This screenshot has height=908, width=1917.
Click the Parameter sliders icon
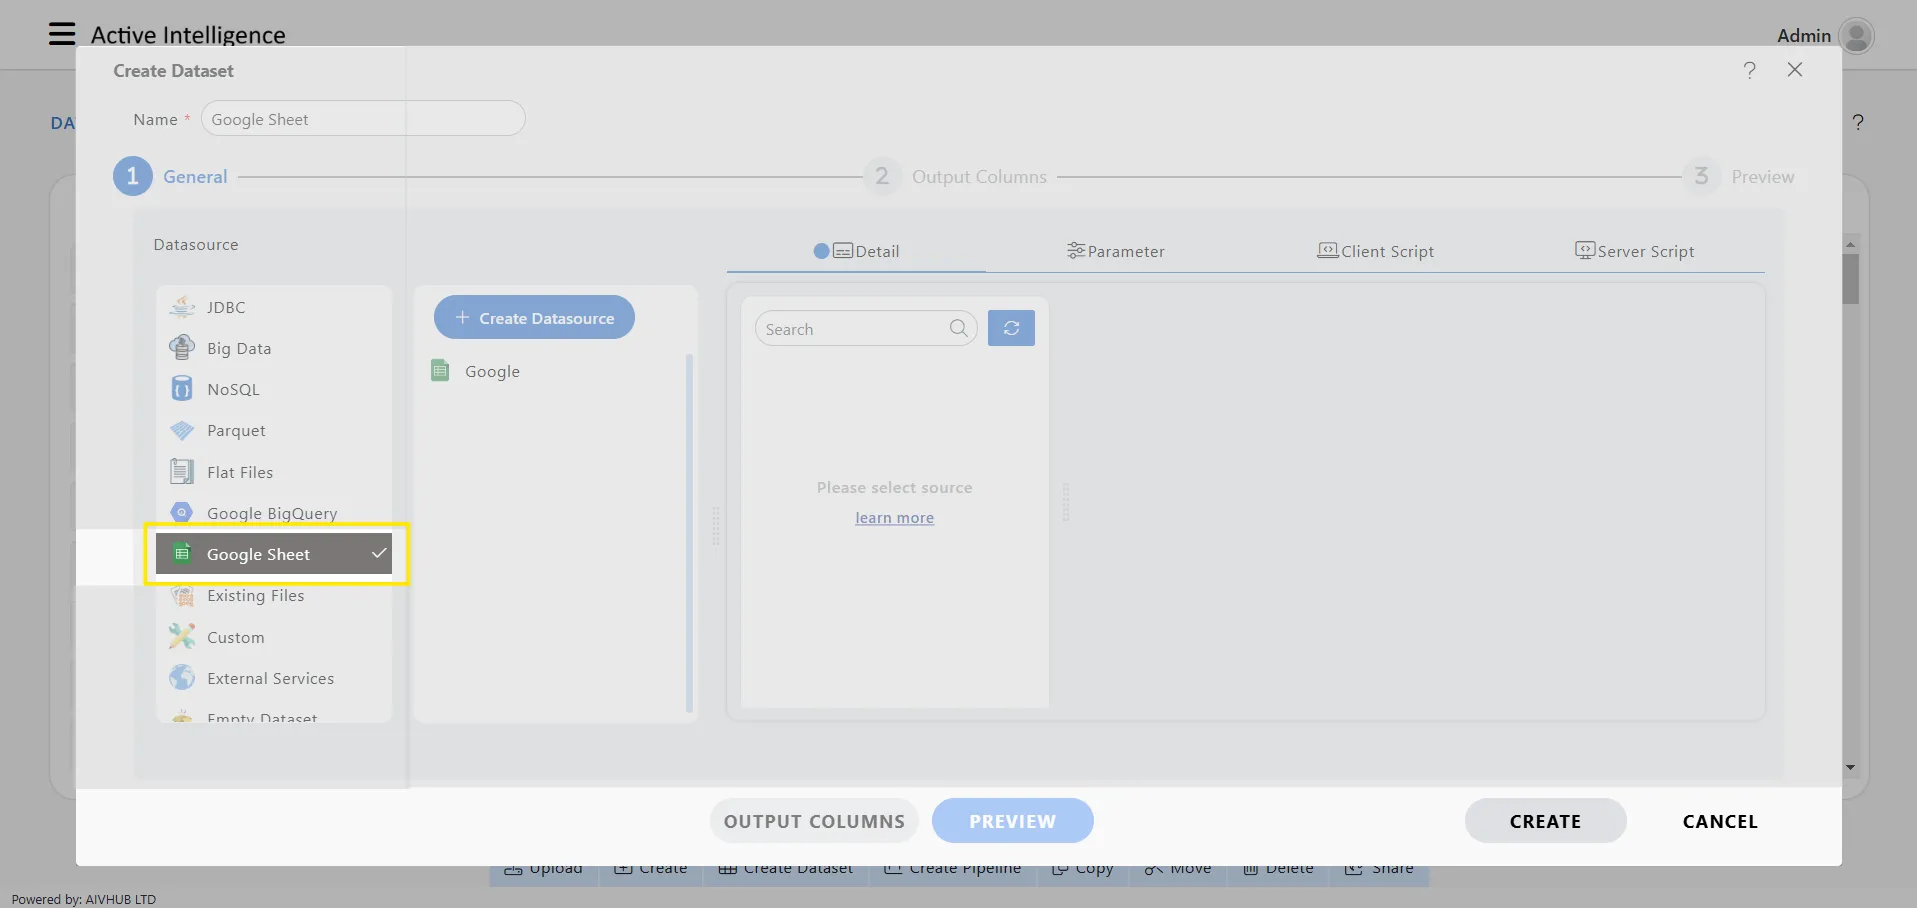tap(1076, 250)
